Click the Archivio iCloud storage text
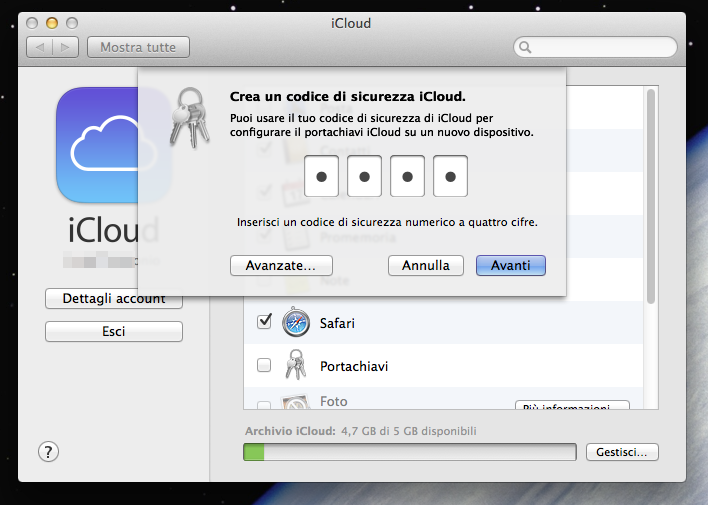Image resolution: width=708 pixels, height=505 pixels. click(361, 431)
